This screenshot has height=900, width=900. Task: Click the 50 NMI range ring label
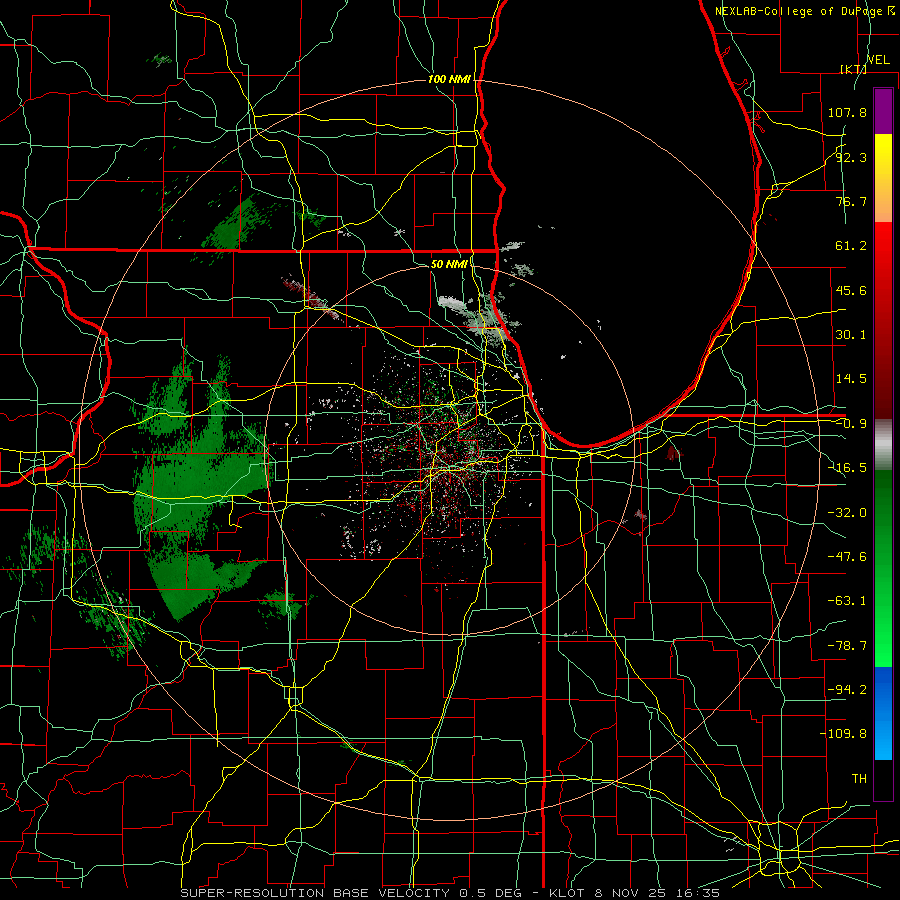449,264
